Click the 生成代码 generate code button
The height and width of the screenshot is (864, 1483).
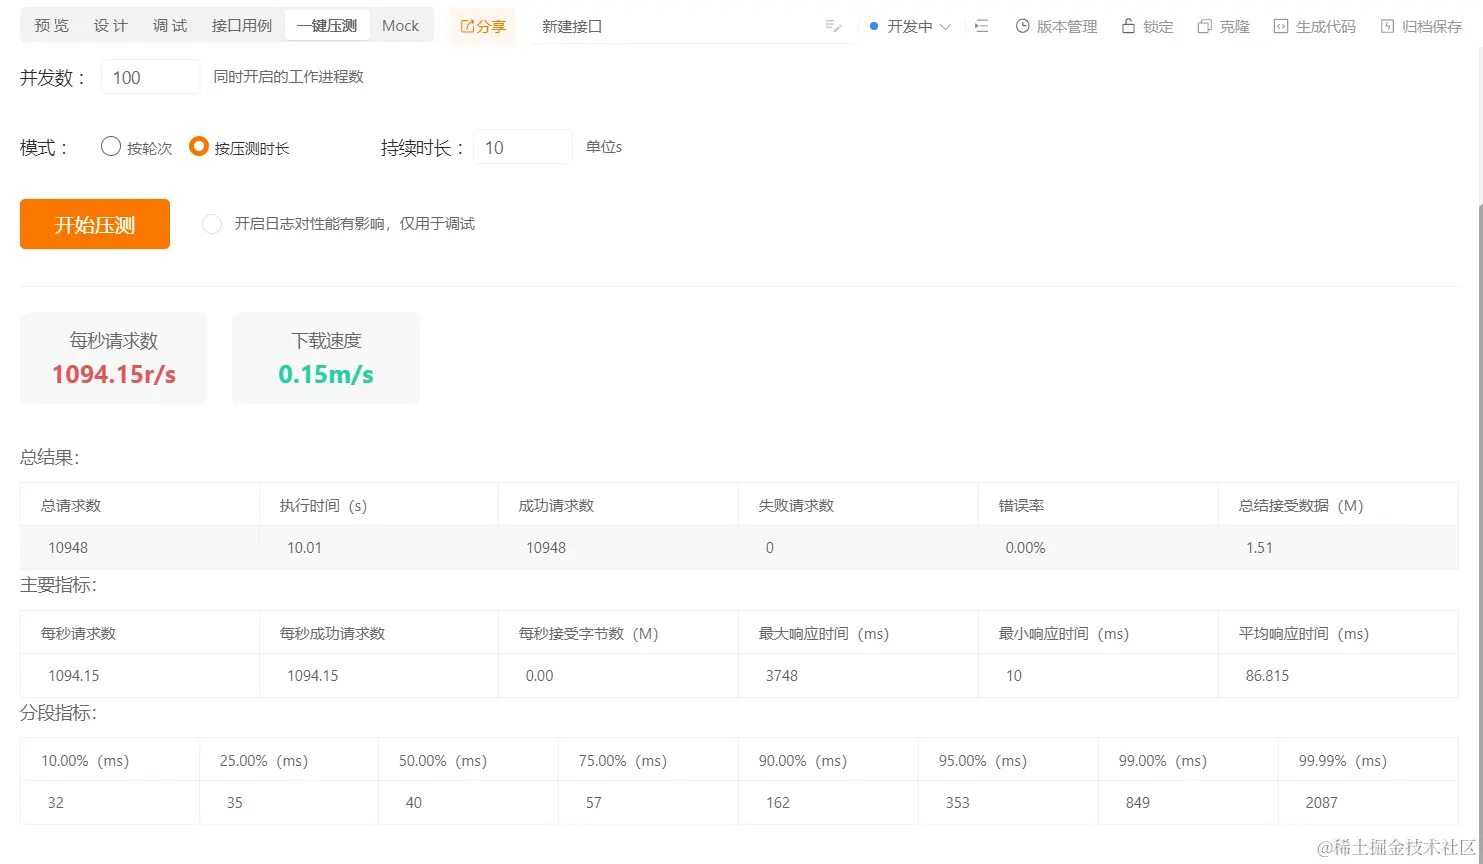click(x=1314, y=27)
